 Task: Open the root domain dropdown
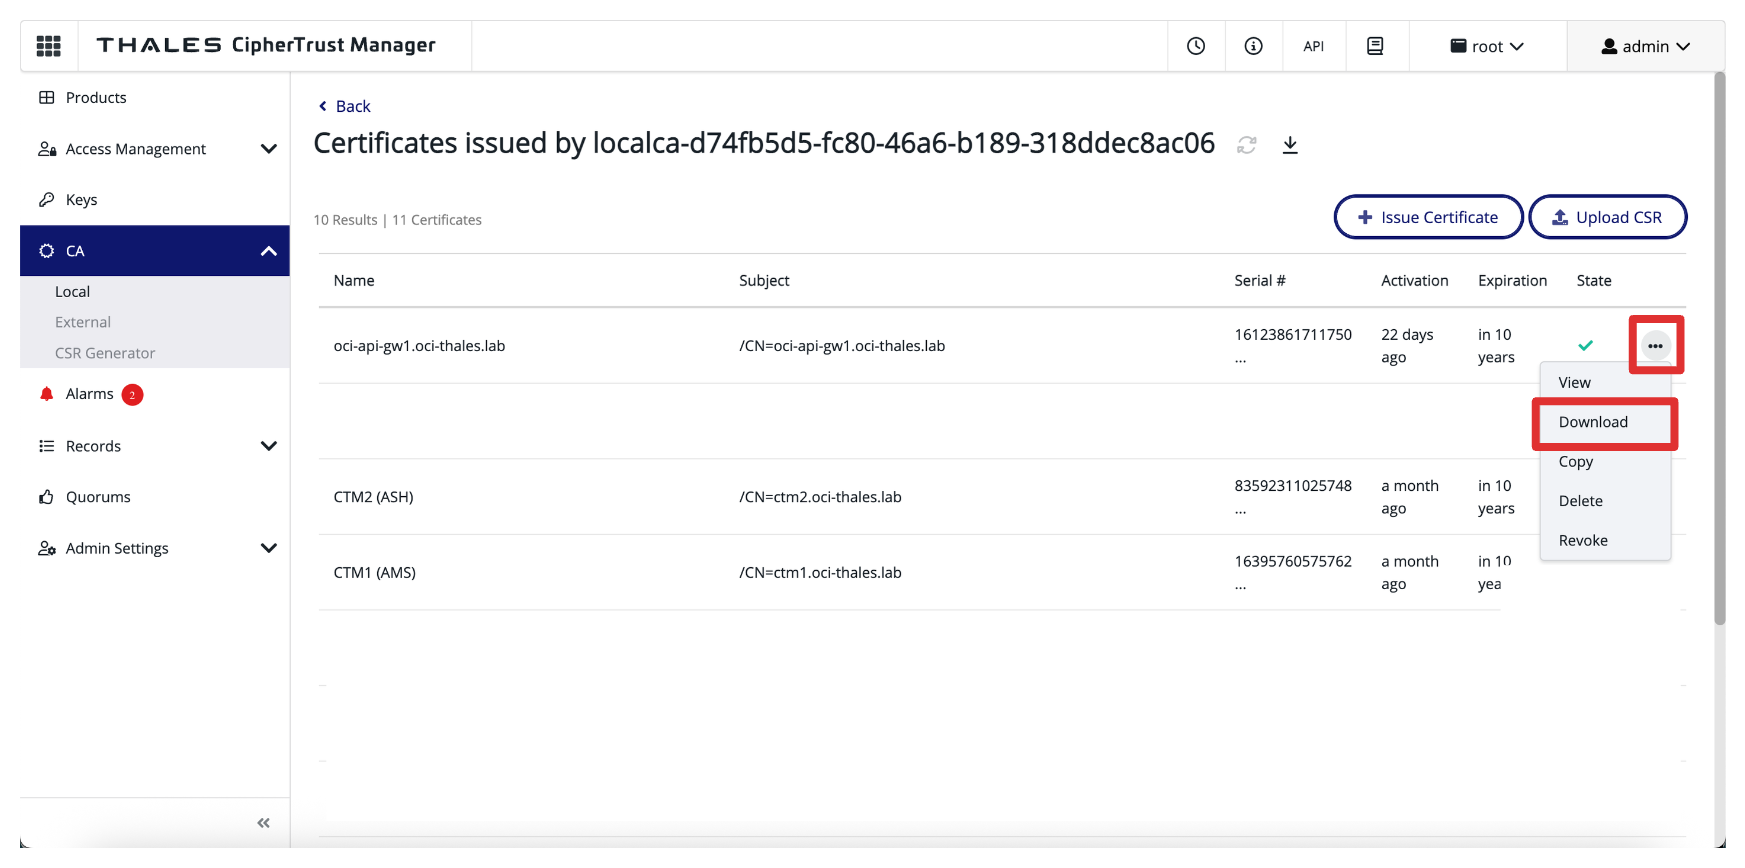pos(1487,46)
